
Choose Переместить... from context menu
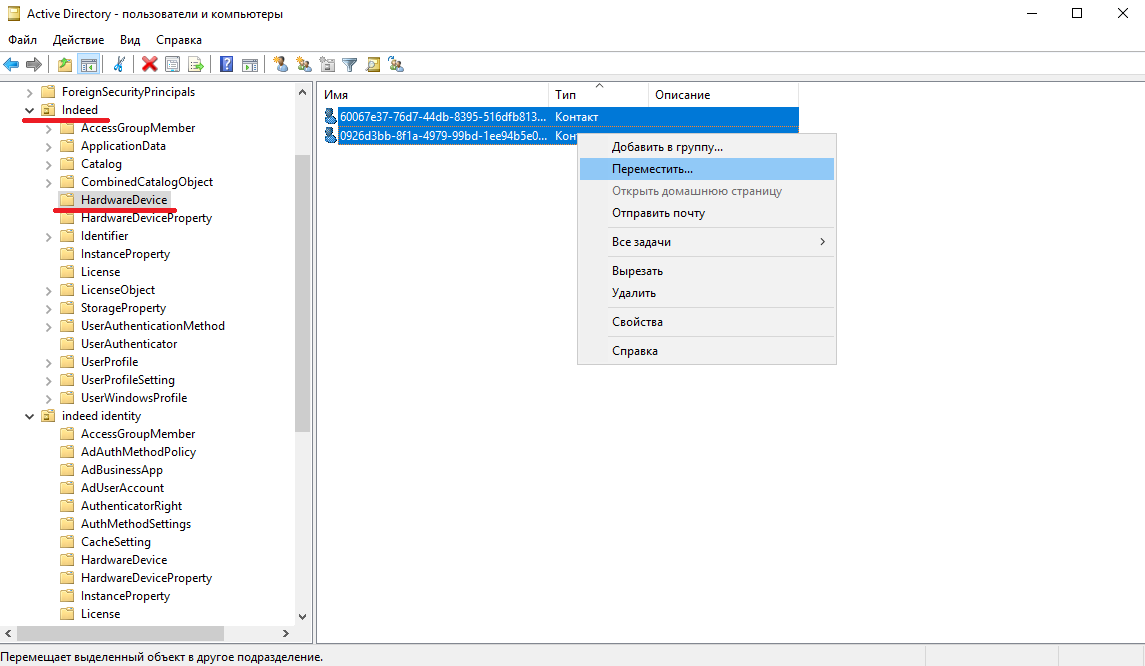click(x=652, y=169)
